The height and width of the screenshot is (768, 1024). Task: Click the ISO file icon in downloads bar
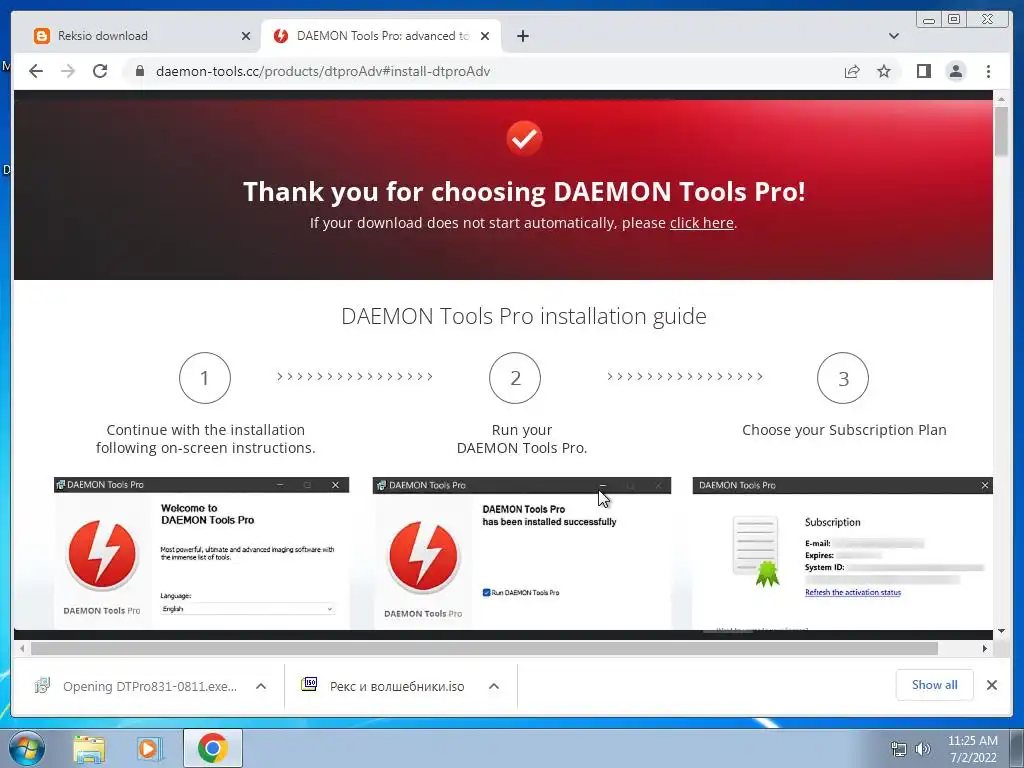(309, 684)
